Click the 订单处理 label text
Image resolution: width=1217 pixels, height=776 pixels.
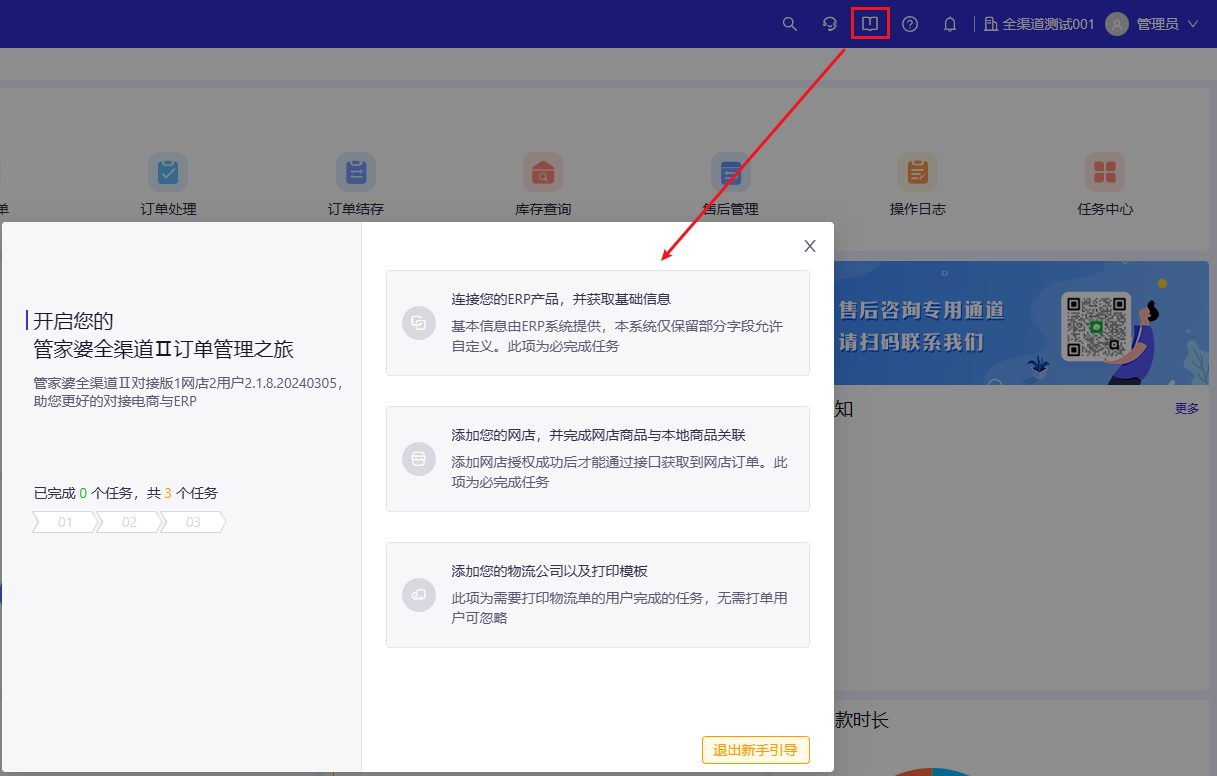pyautogui.click(x=168, y=209)
